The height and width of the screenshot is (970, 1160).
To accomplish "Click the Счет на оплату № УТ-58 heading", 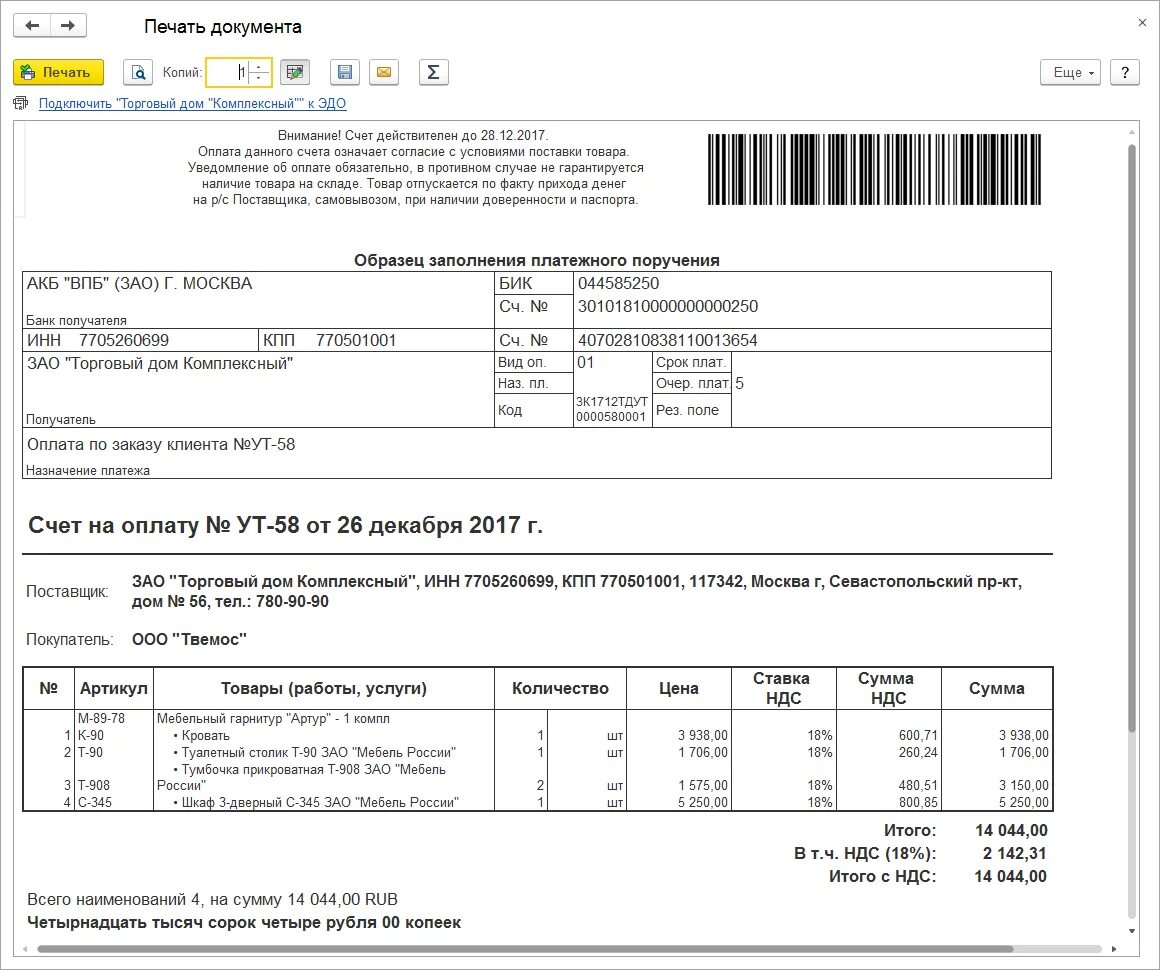I will tap(286, 525).
